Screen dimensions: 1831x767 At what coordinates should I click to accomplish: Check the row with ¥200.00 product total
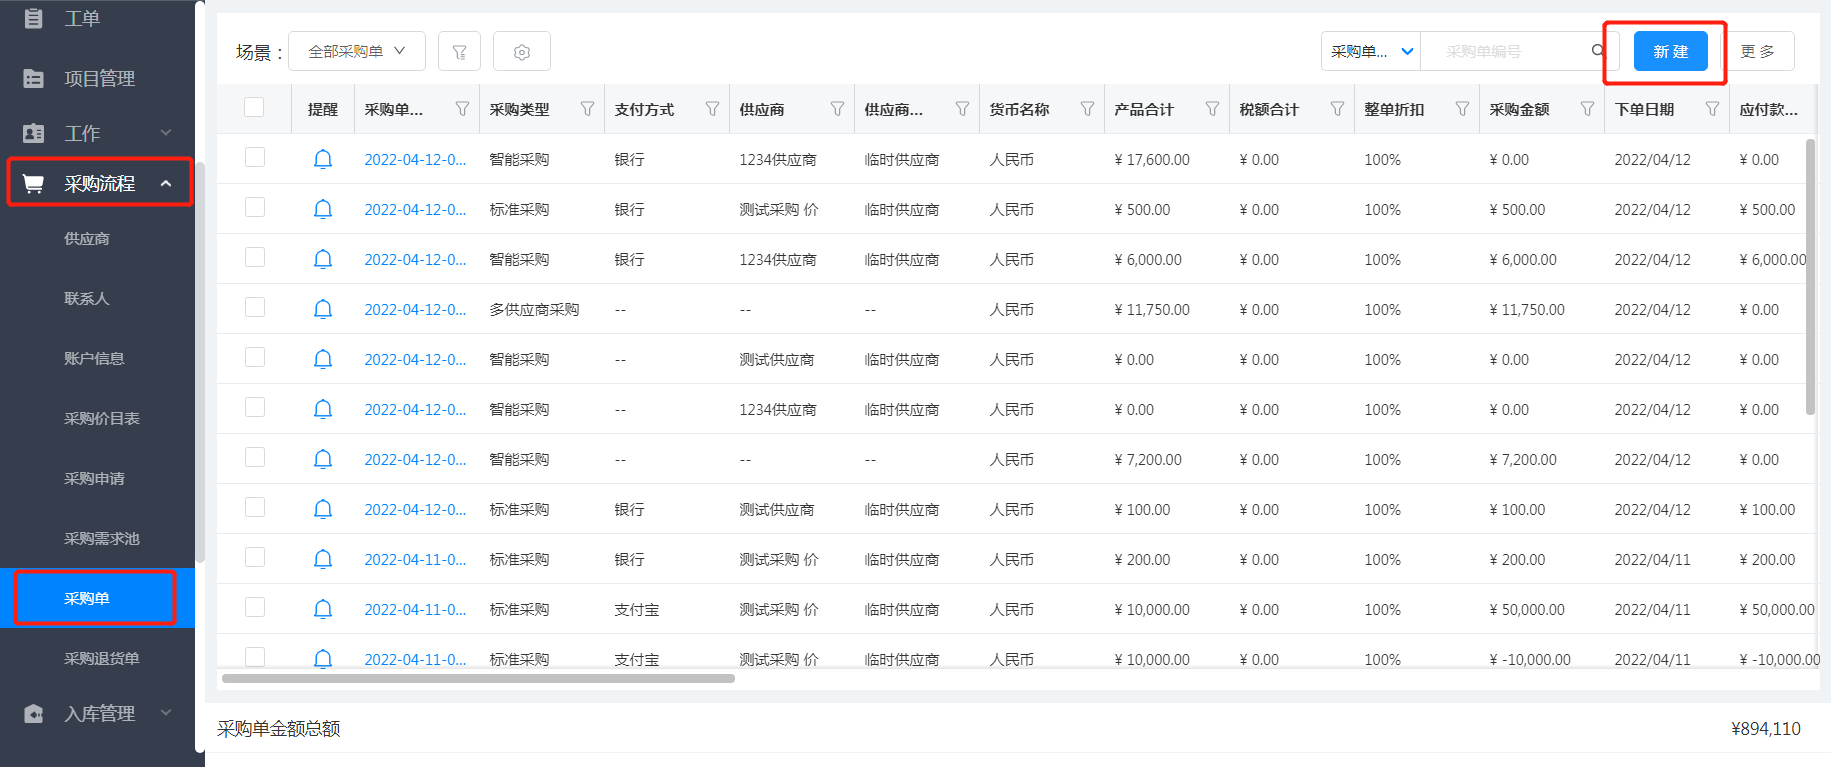(255, 557)
